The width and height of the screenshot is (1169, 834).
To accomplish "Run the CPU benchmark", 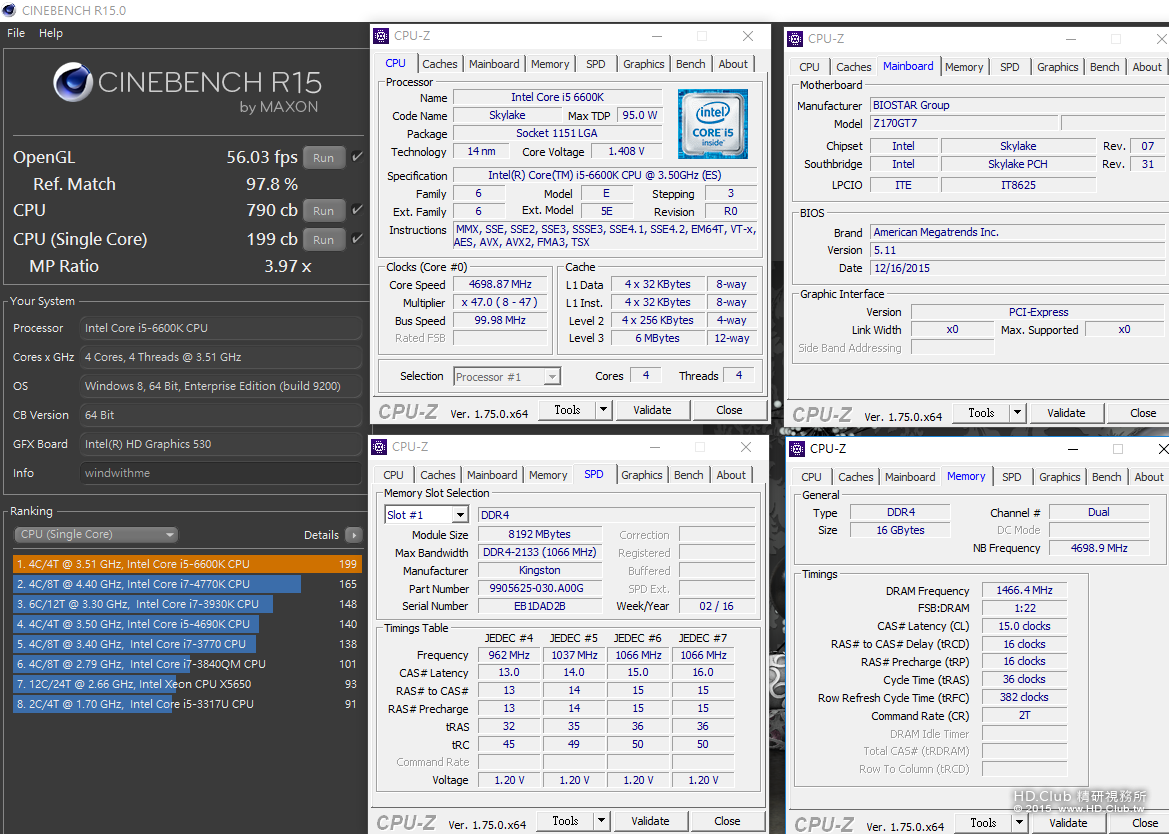I will (x=324, y=210).
